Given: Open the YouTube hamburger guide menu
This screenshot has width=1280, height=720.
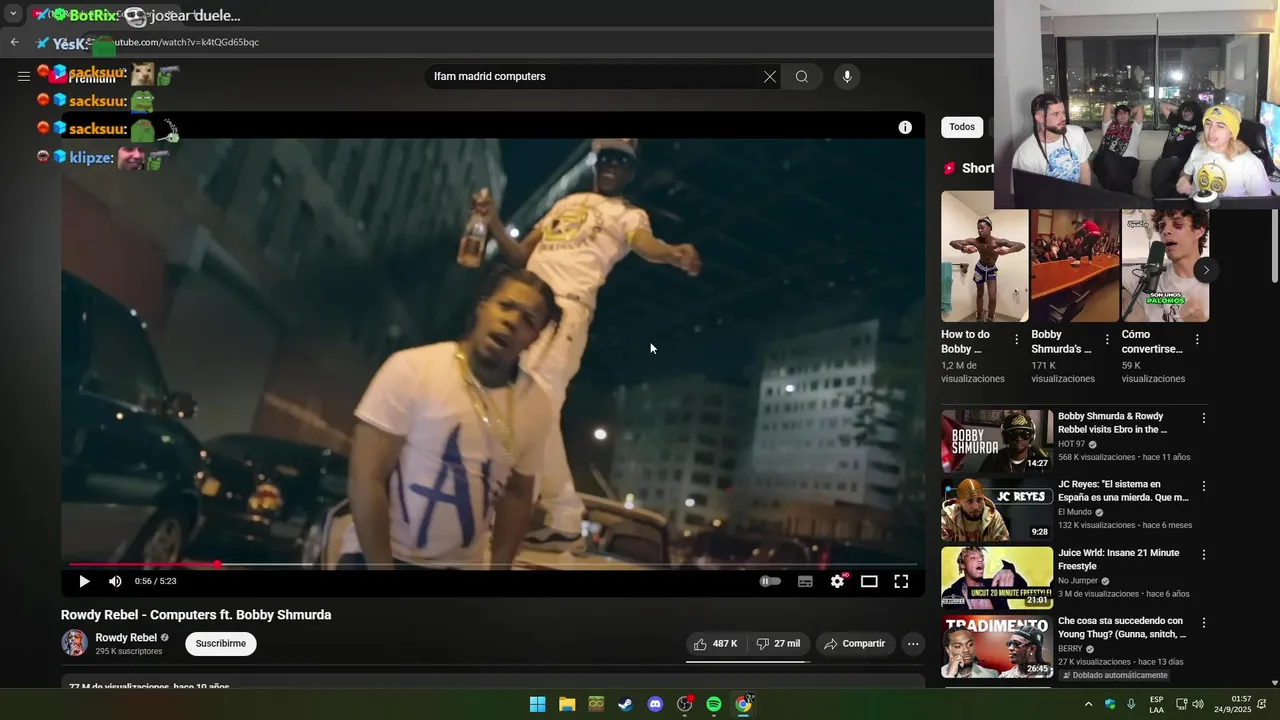Looking at the screenshot, I should click(23, 76).
